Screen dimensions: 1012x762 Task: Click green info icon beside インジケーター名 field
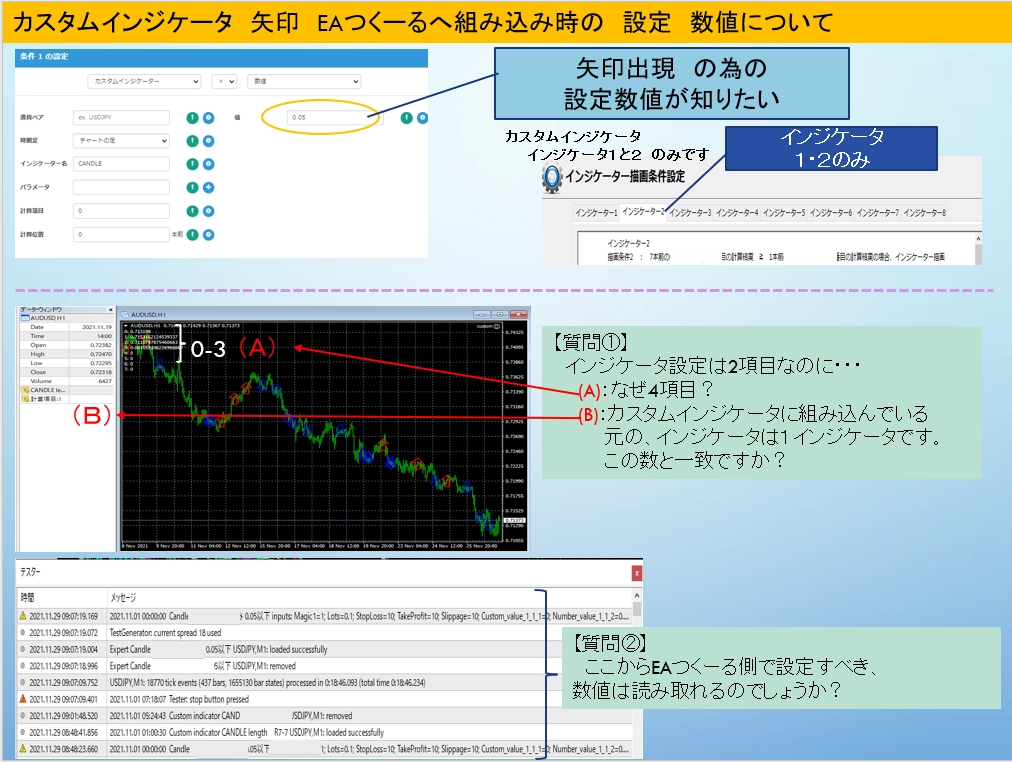192,164
